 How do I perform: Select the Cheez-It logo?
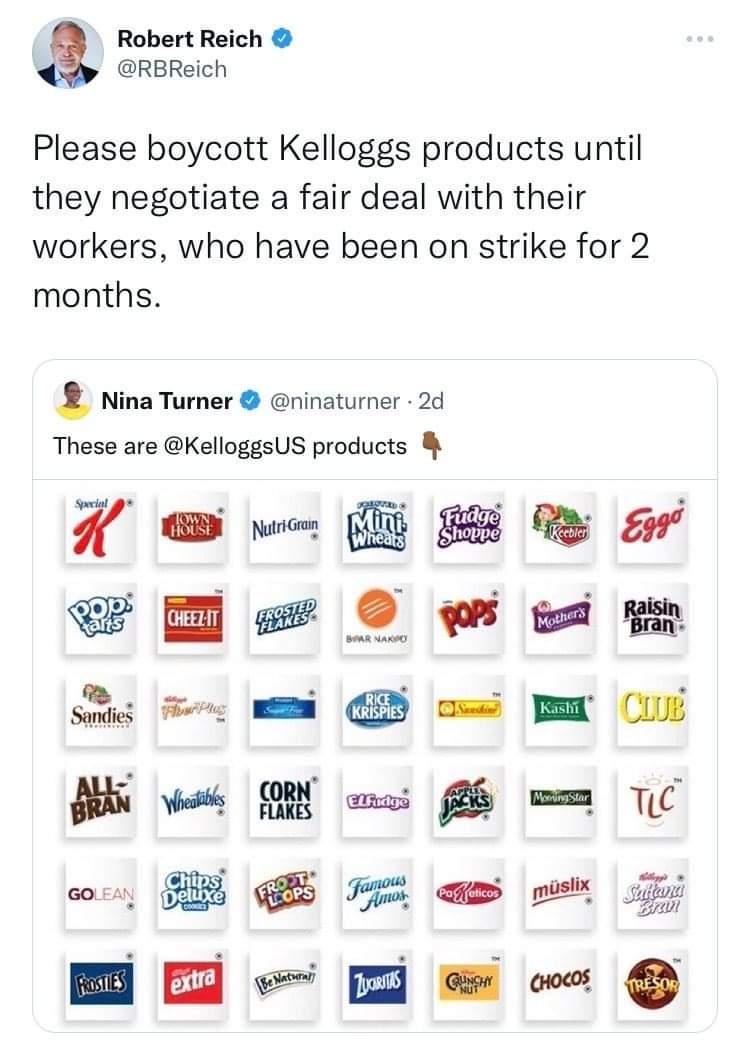coord(188,613)
